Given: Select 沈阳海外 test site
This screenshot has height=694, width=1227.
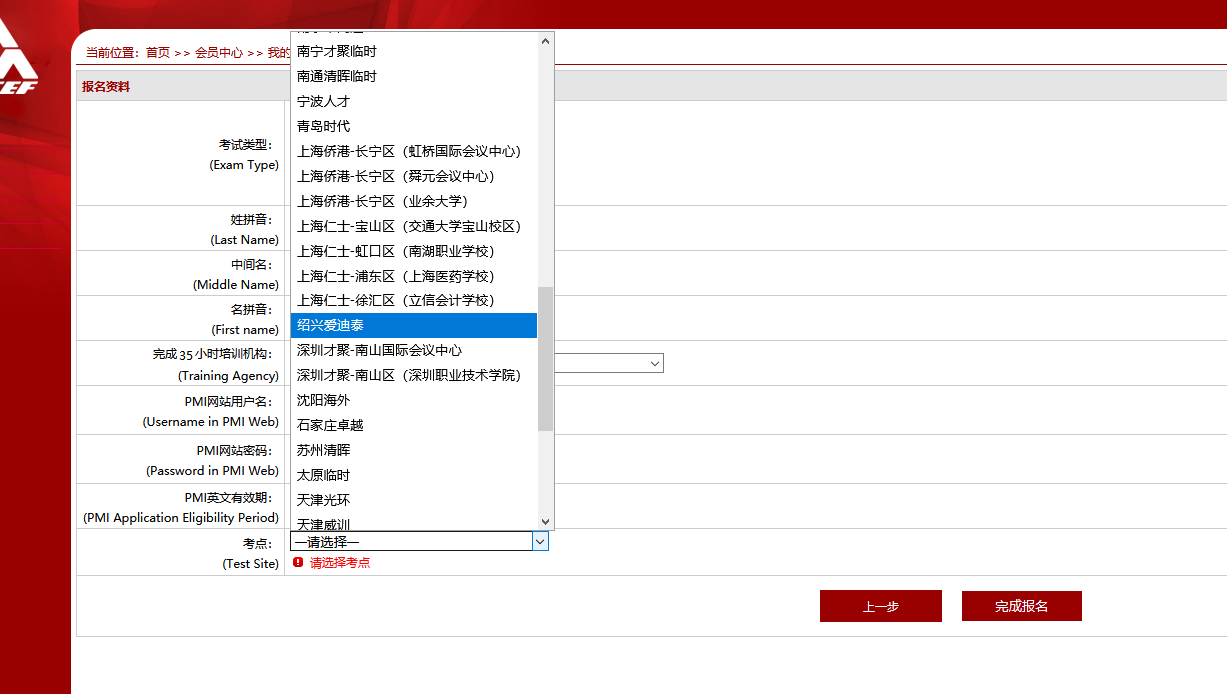Looking at the screenshot, I should pyautogui.click(x=413, y=400).
